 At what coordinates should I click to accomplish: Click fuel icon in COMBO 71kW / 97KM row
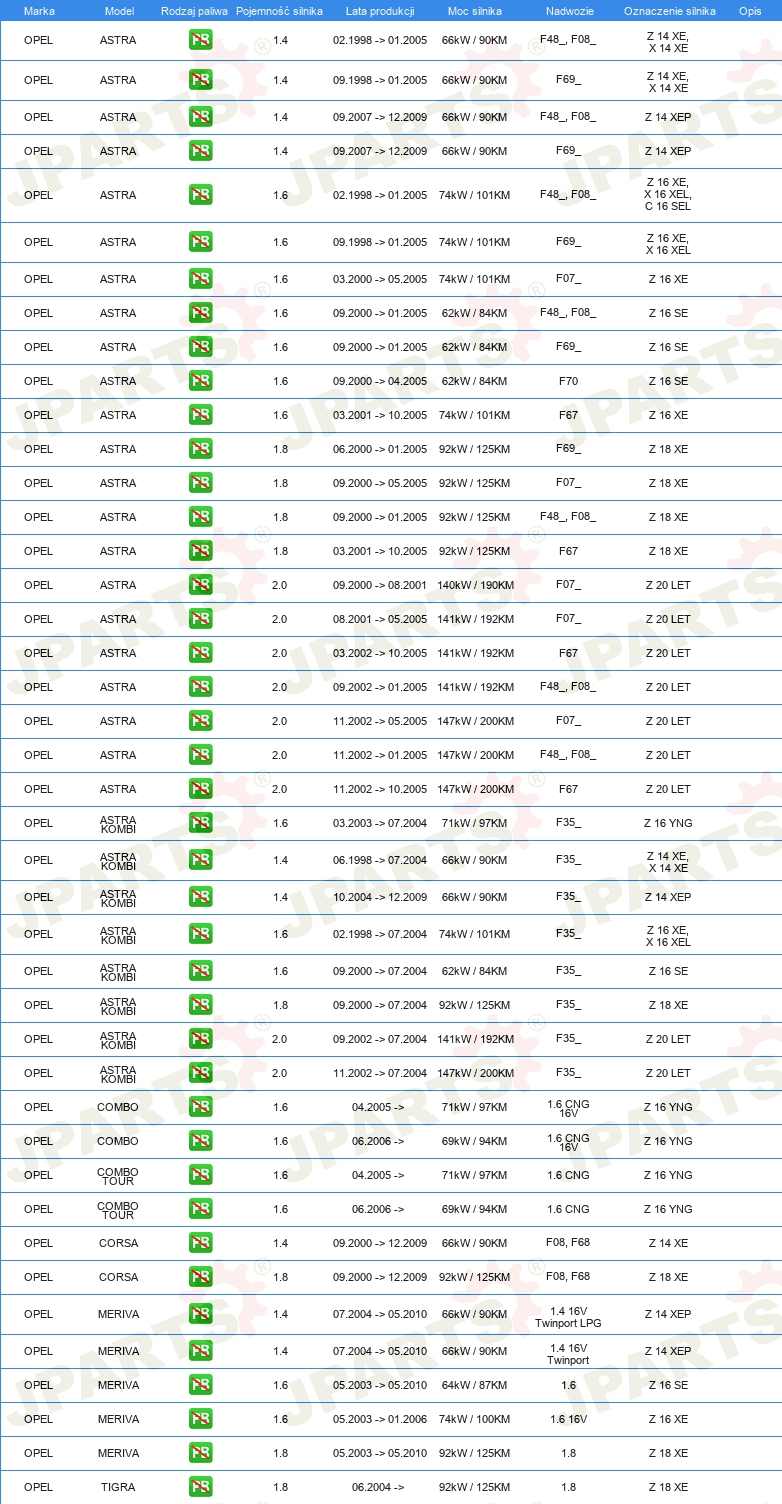click(x=200, y=1107)
